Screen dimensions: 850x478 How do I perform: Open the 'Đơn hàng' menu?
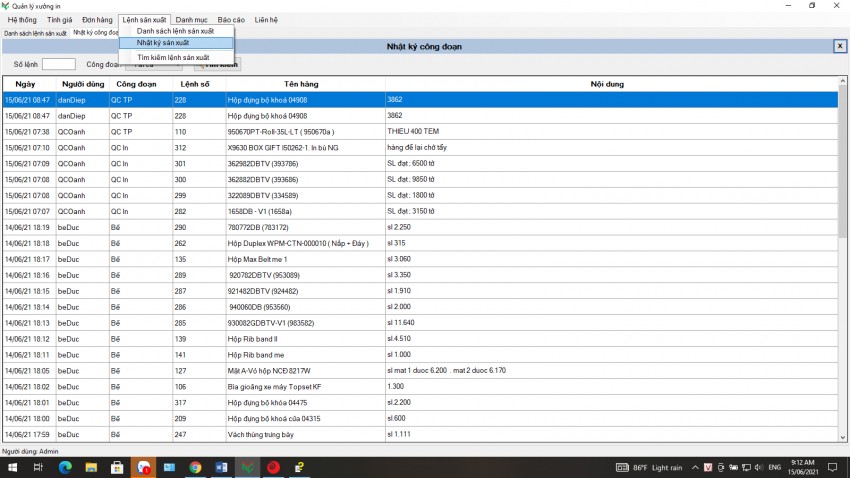point(97,19)
